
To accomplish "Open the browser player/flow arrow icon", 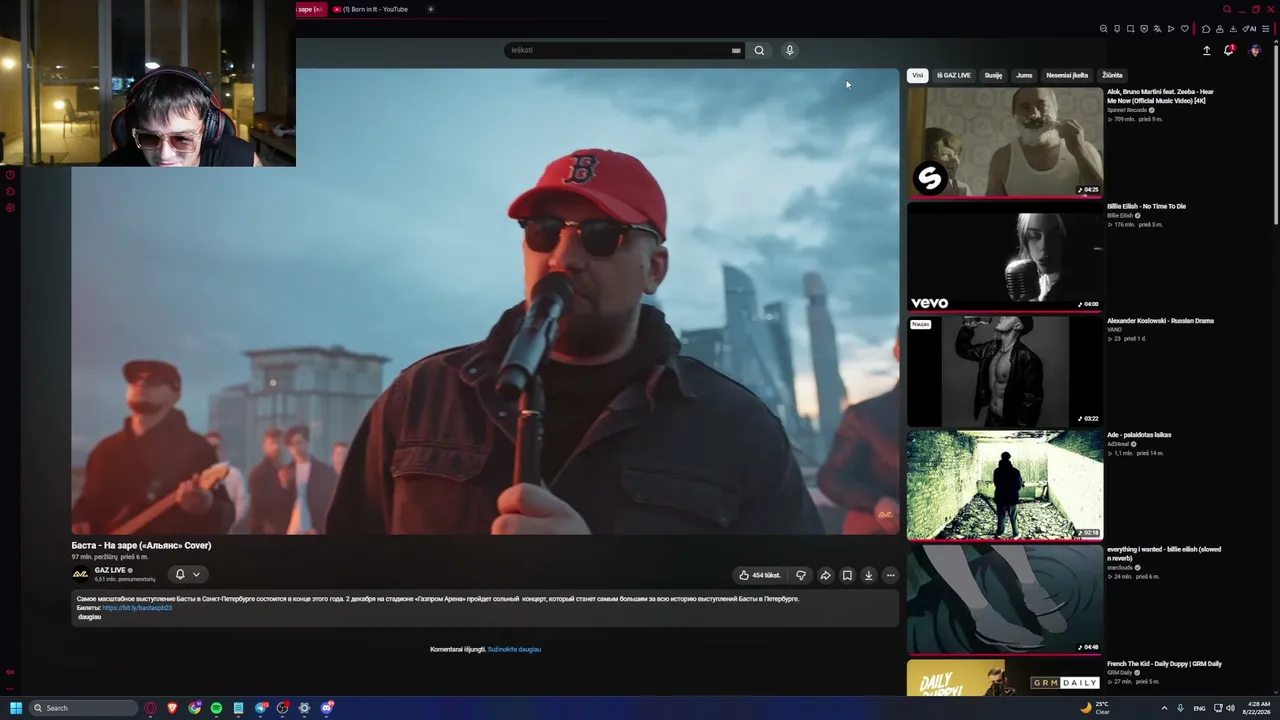I will (1171, 29).
